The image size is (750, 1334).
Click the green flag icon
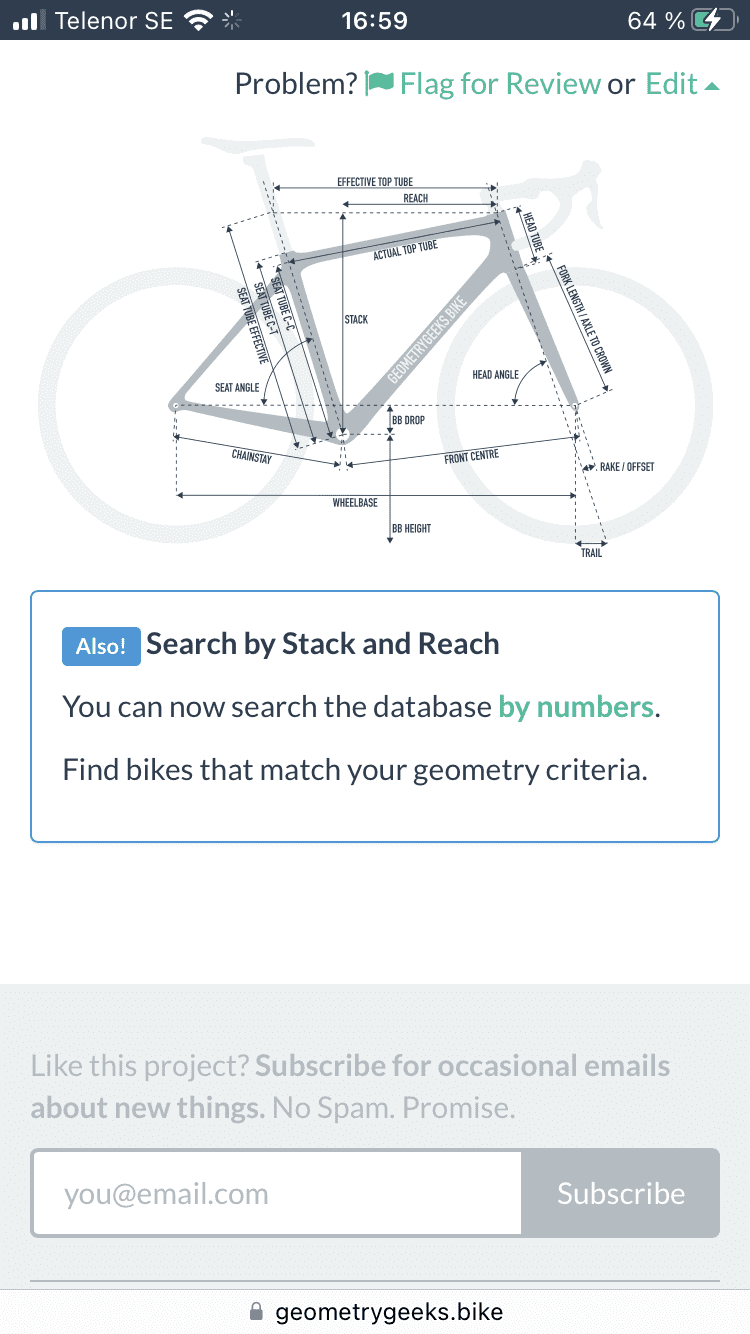click(379, 84)
